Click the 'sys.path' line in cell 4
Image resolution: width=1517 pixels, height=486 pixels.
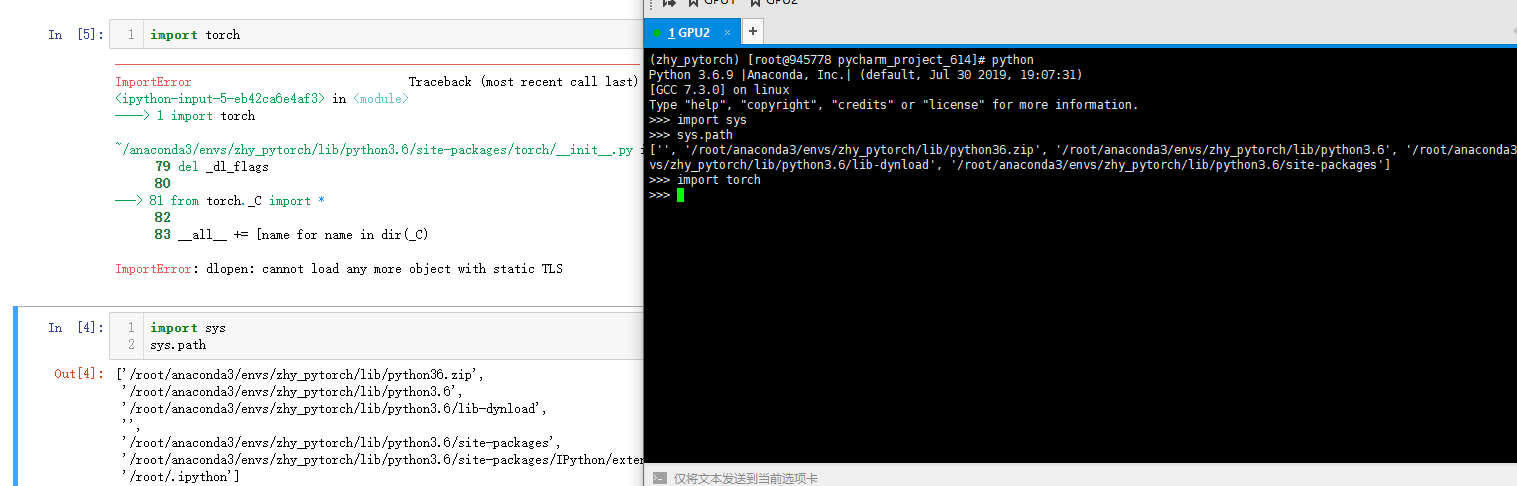[x=178, y=345]
